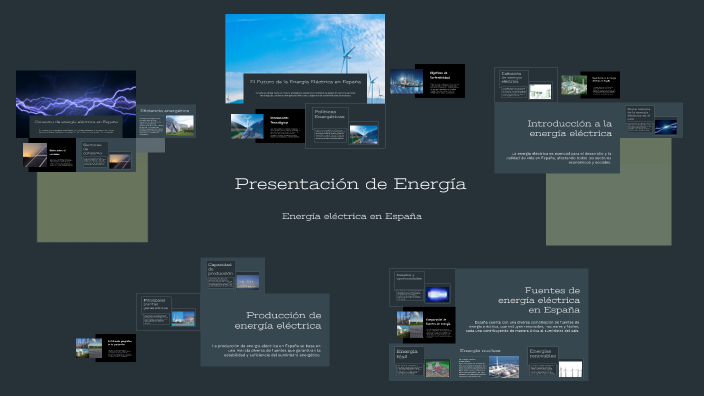This screenshot has height=396, width=704.
Task: Open the 'Introducción a la energía eléctrica' topic
Action: (557, 138)
